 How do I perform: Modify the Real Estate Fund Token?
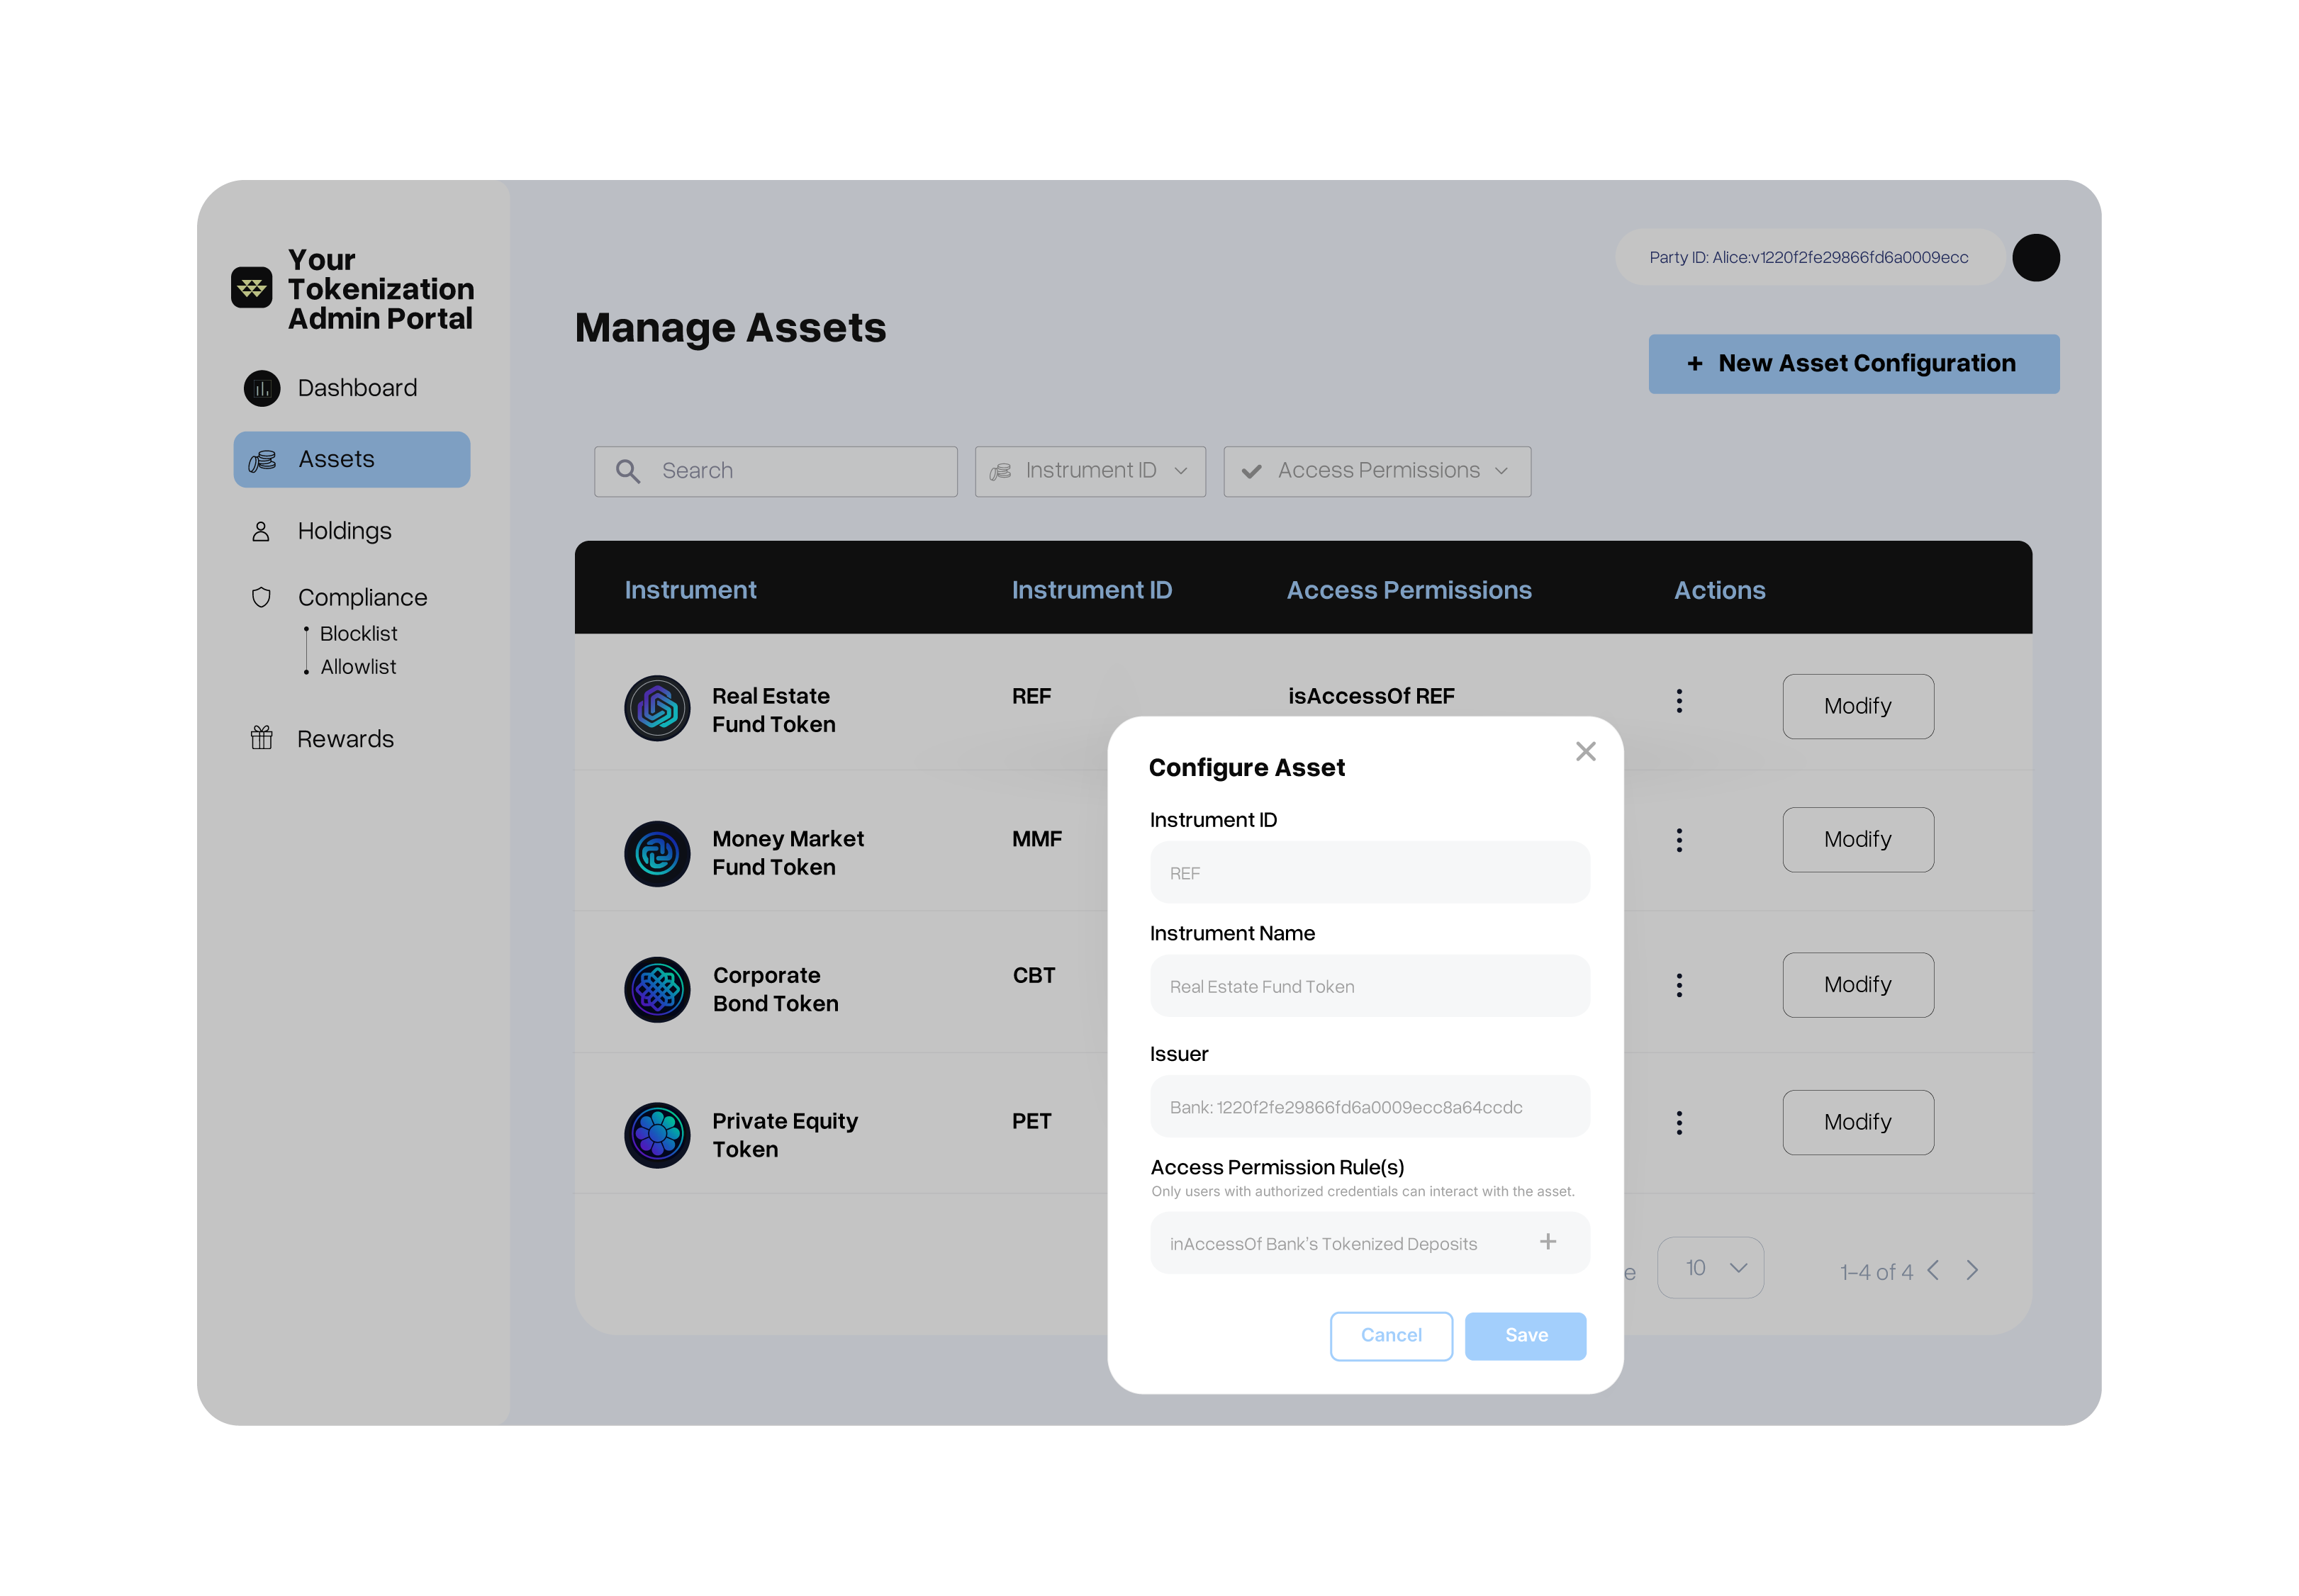pos(1857,706)
